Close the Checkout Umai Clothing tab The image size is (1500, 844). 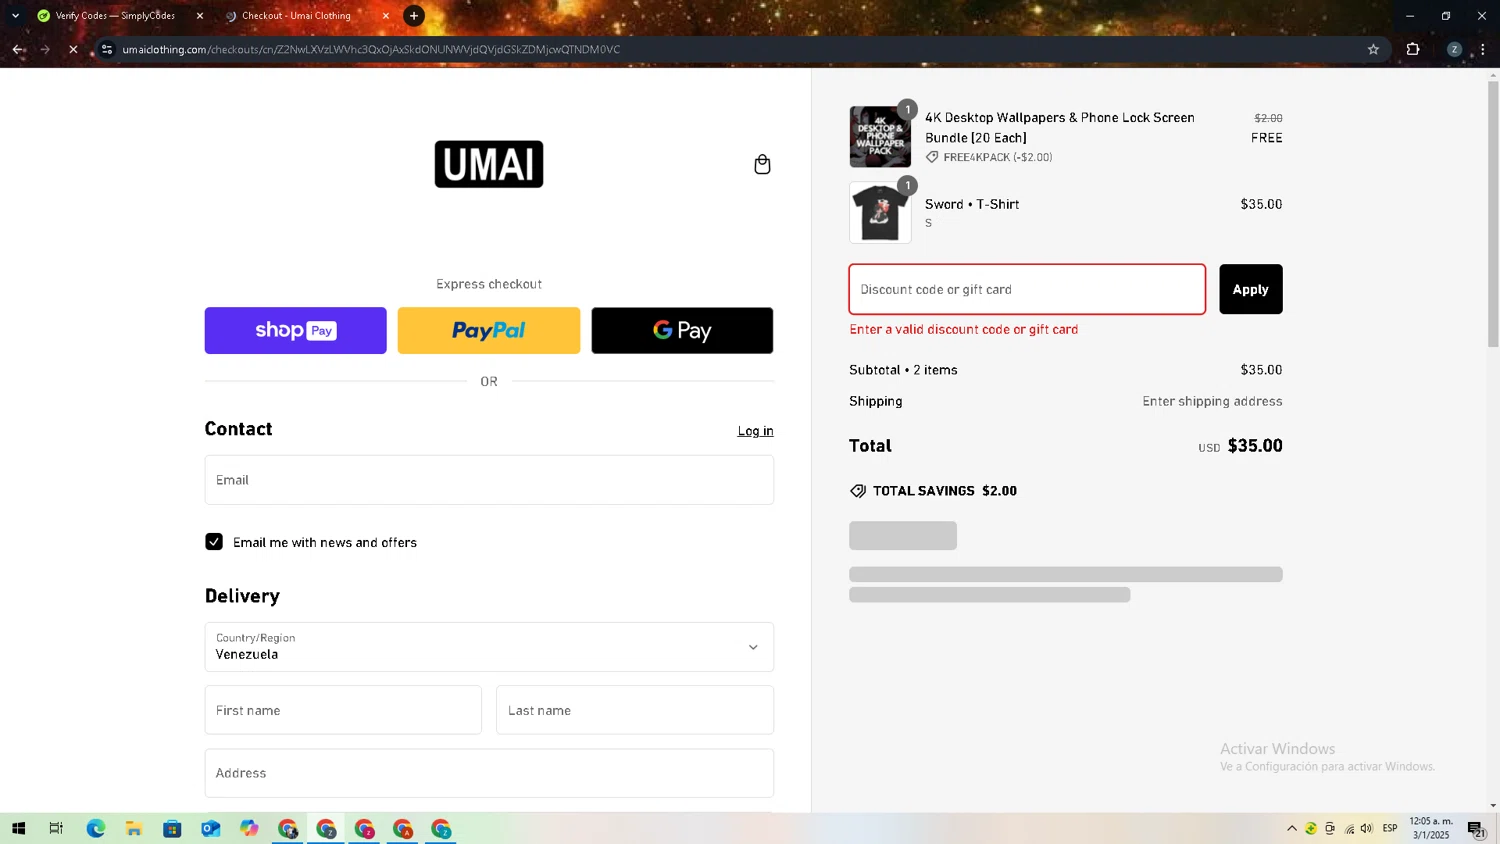pos(386,16)
